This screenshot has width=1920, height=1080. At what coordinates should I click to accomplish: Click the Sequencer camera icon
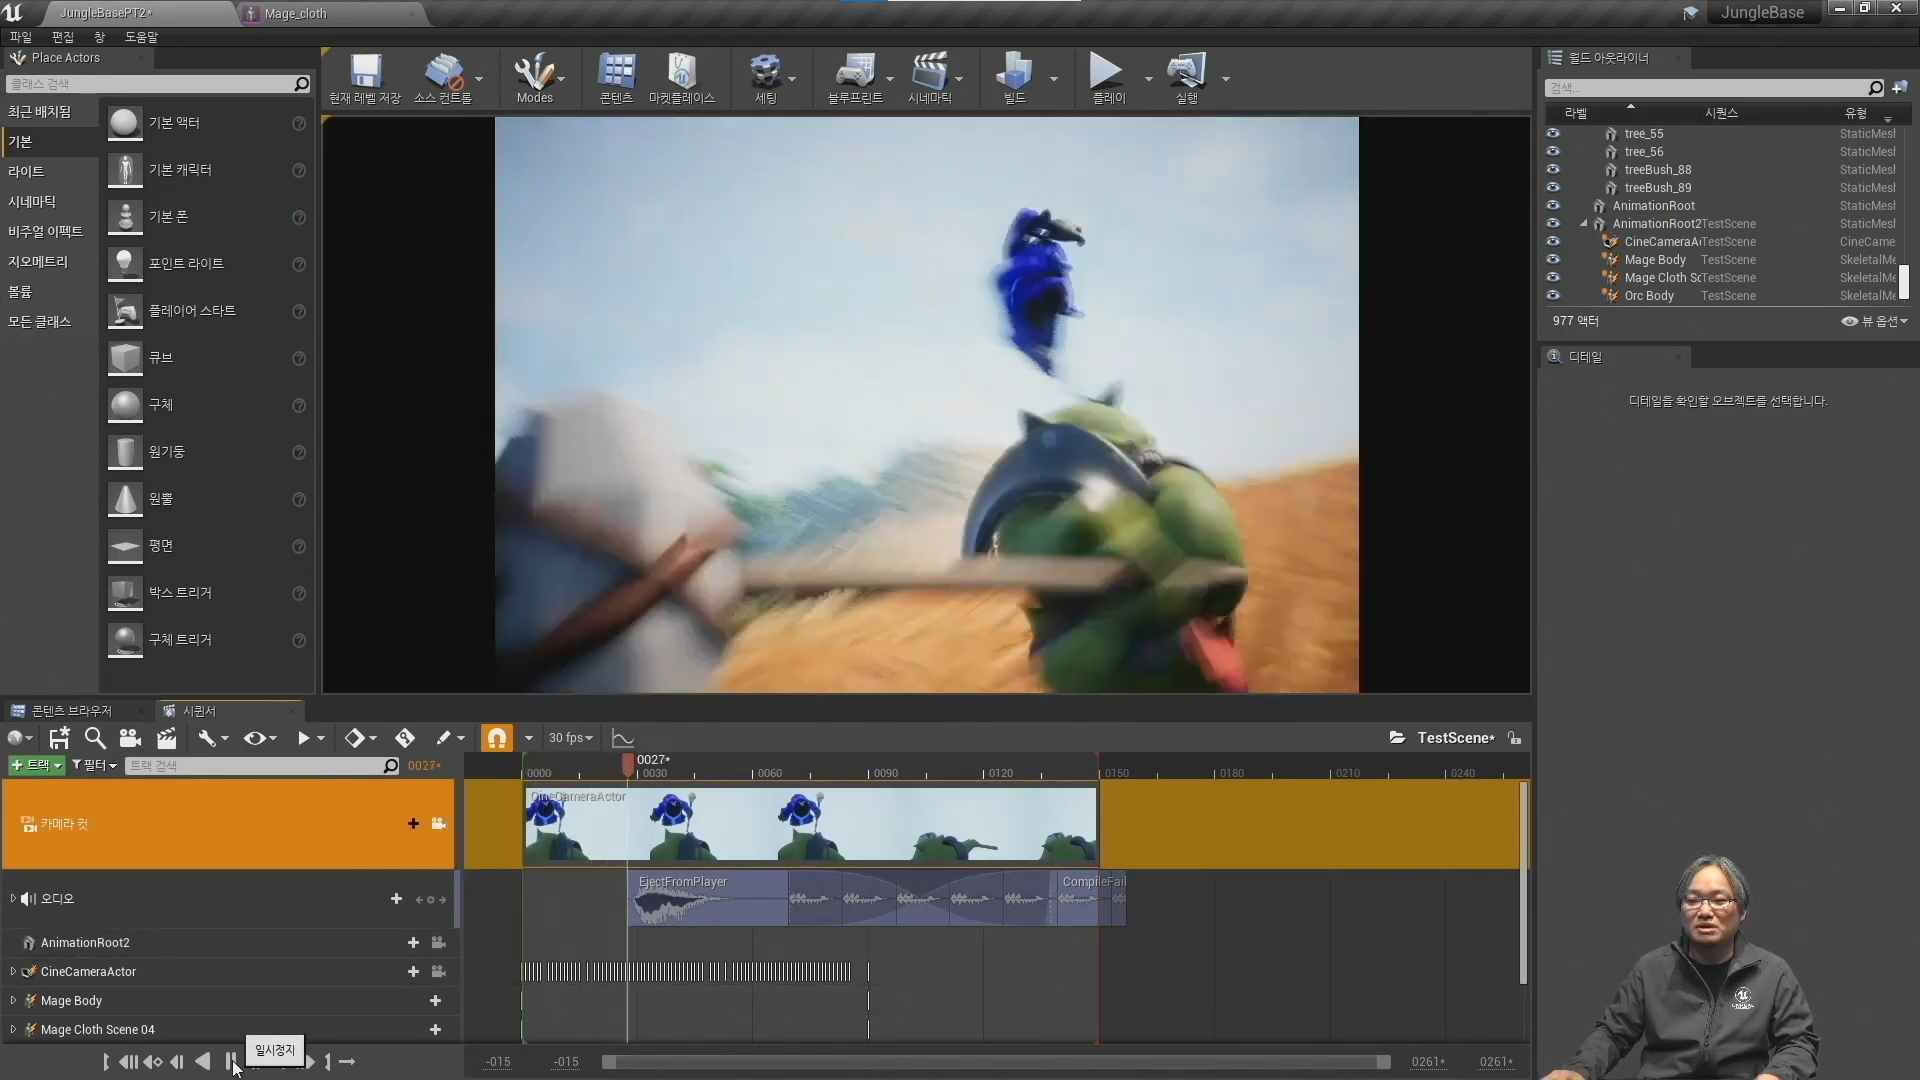130,738
